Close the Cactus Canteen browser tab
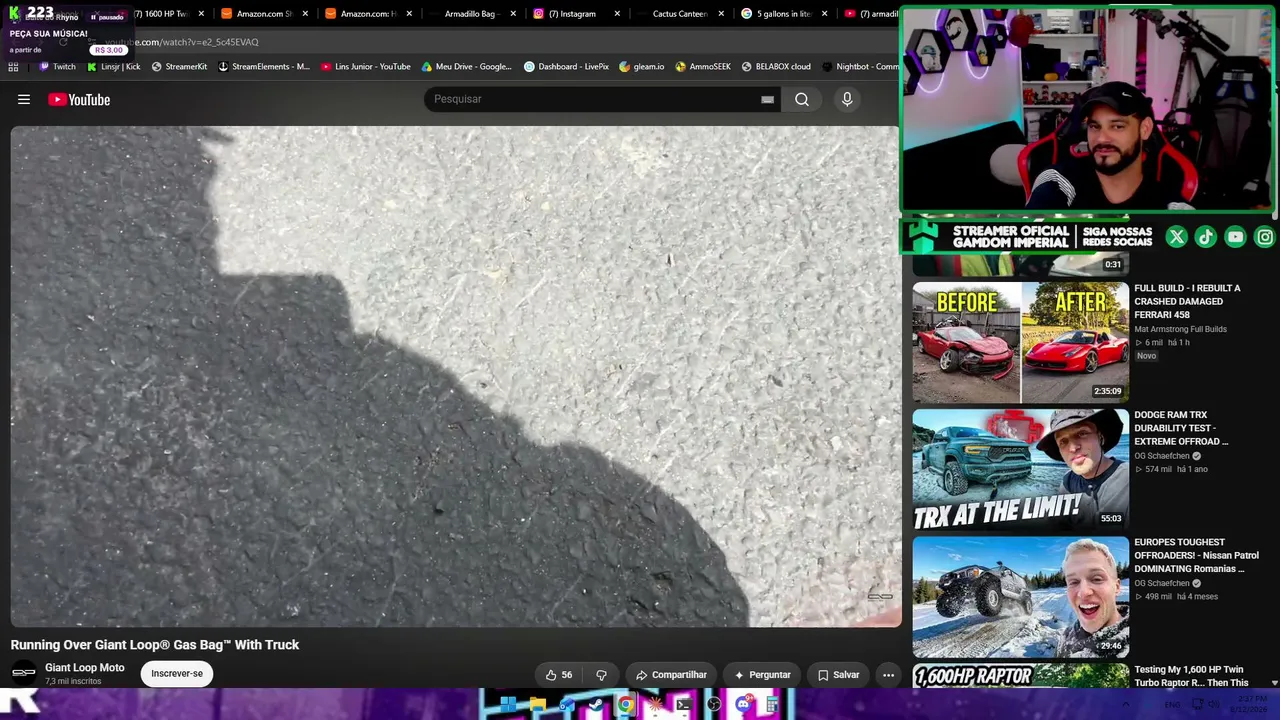This screenshot has width=1280, height=720. (x=720, y=14)
